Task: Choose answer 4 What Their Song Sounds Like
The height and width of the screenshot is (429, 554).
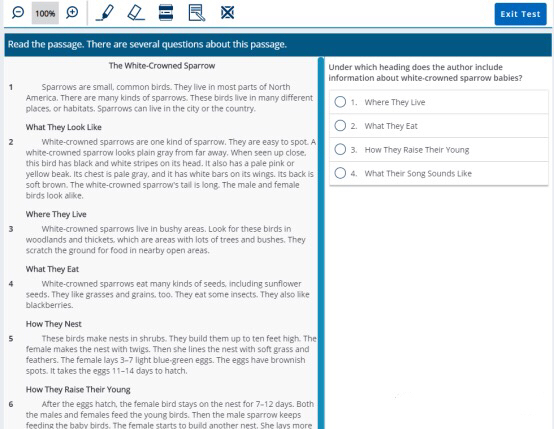Action: click(439, 174)
